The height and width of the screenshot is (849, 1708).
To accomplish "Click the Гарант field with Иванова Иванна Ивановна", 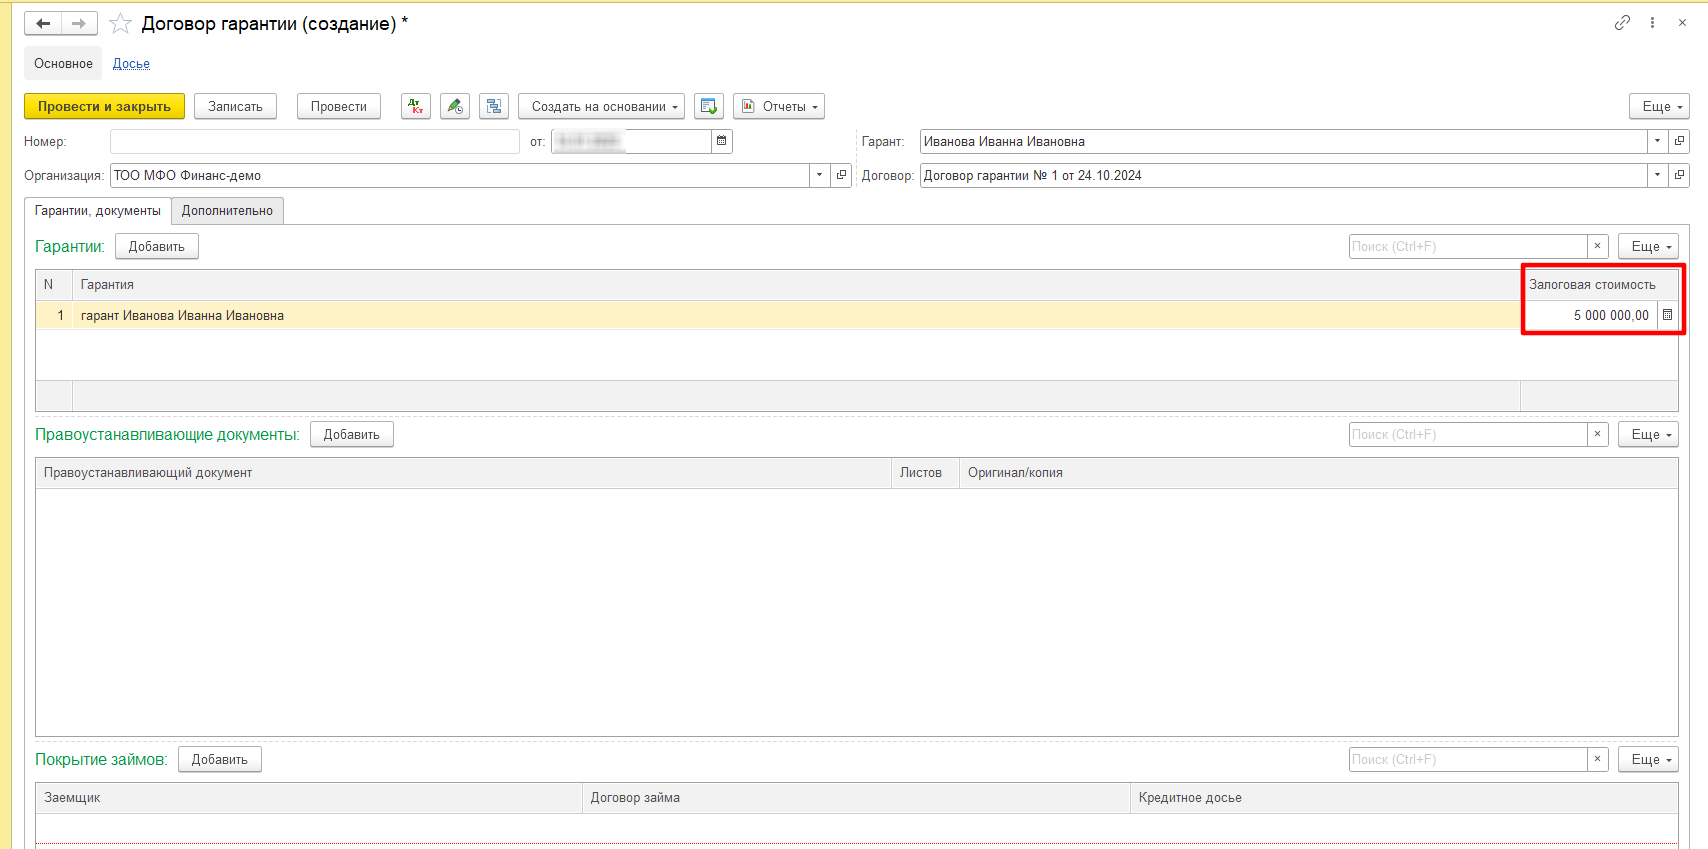I will pyautogui.click(x=1283, y=141).
